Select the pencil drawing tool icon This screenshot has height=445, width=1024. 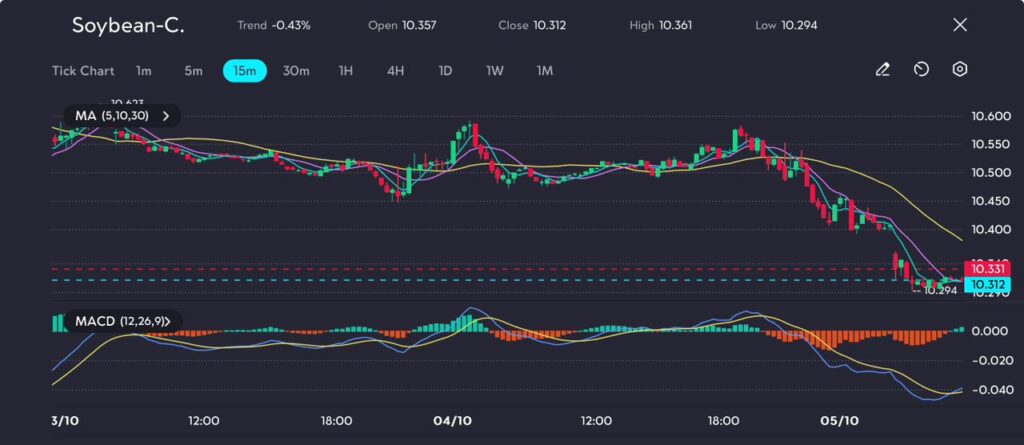[882, 70]
